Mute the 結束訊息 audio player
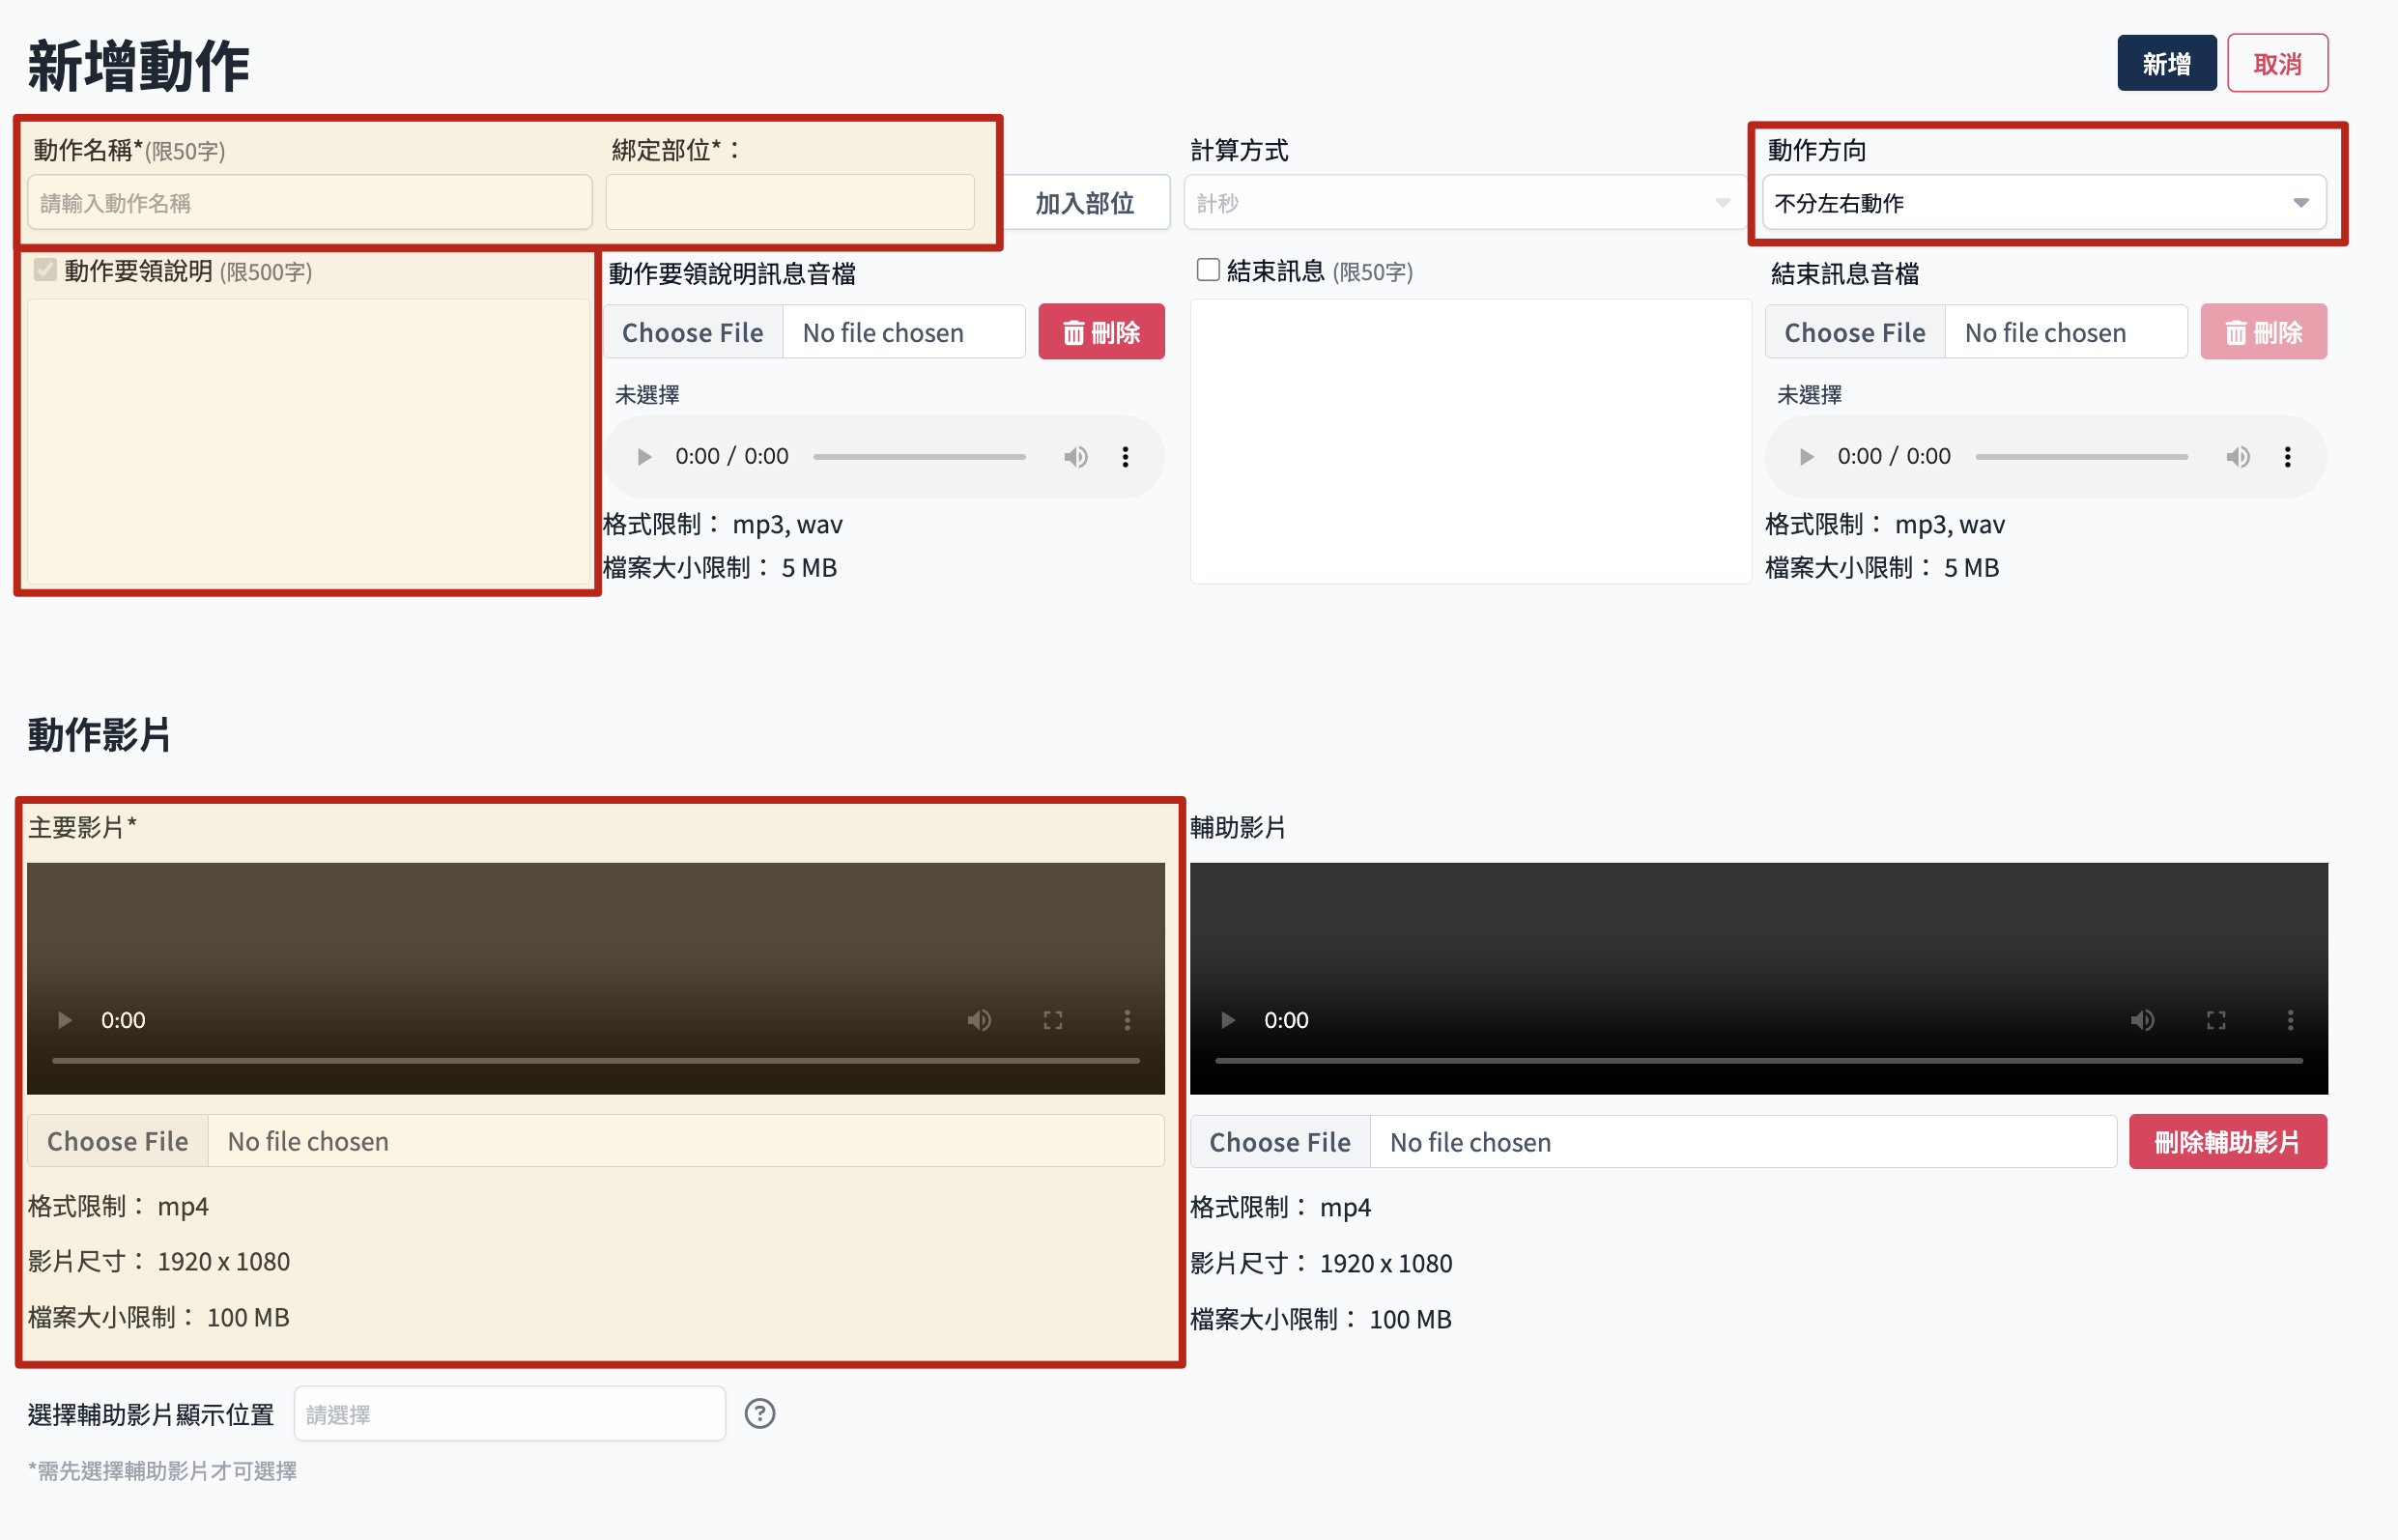2398x1540 pixels. tap(2237, 457)
